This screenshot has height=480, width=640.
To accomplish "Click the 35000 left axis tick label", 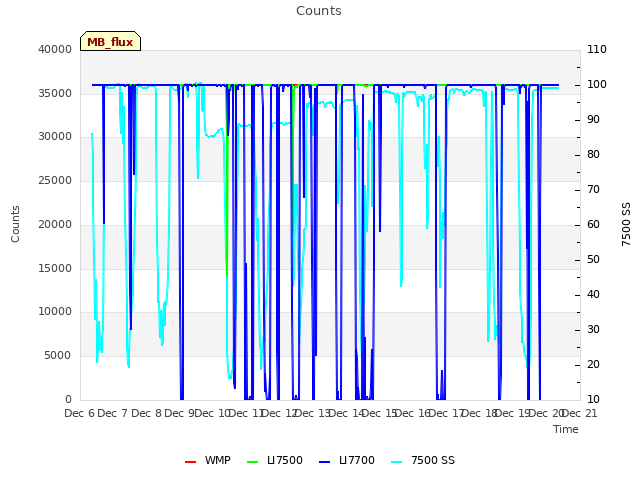I will pyautogui.click(x=55, y=93).
